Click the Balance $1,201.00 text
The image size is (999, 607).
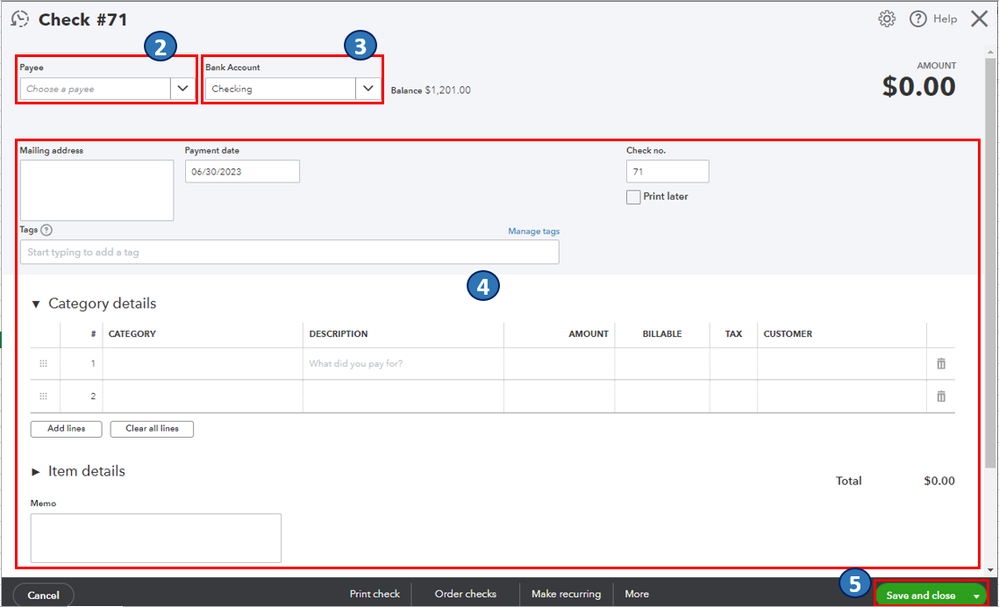click(431, 90)
